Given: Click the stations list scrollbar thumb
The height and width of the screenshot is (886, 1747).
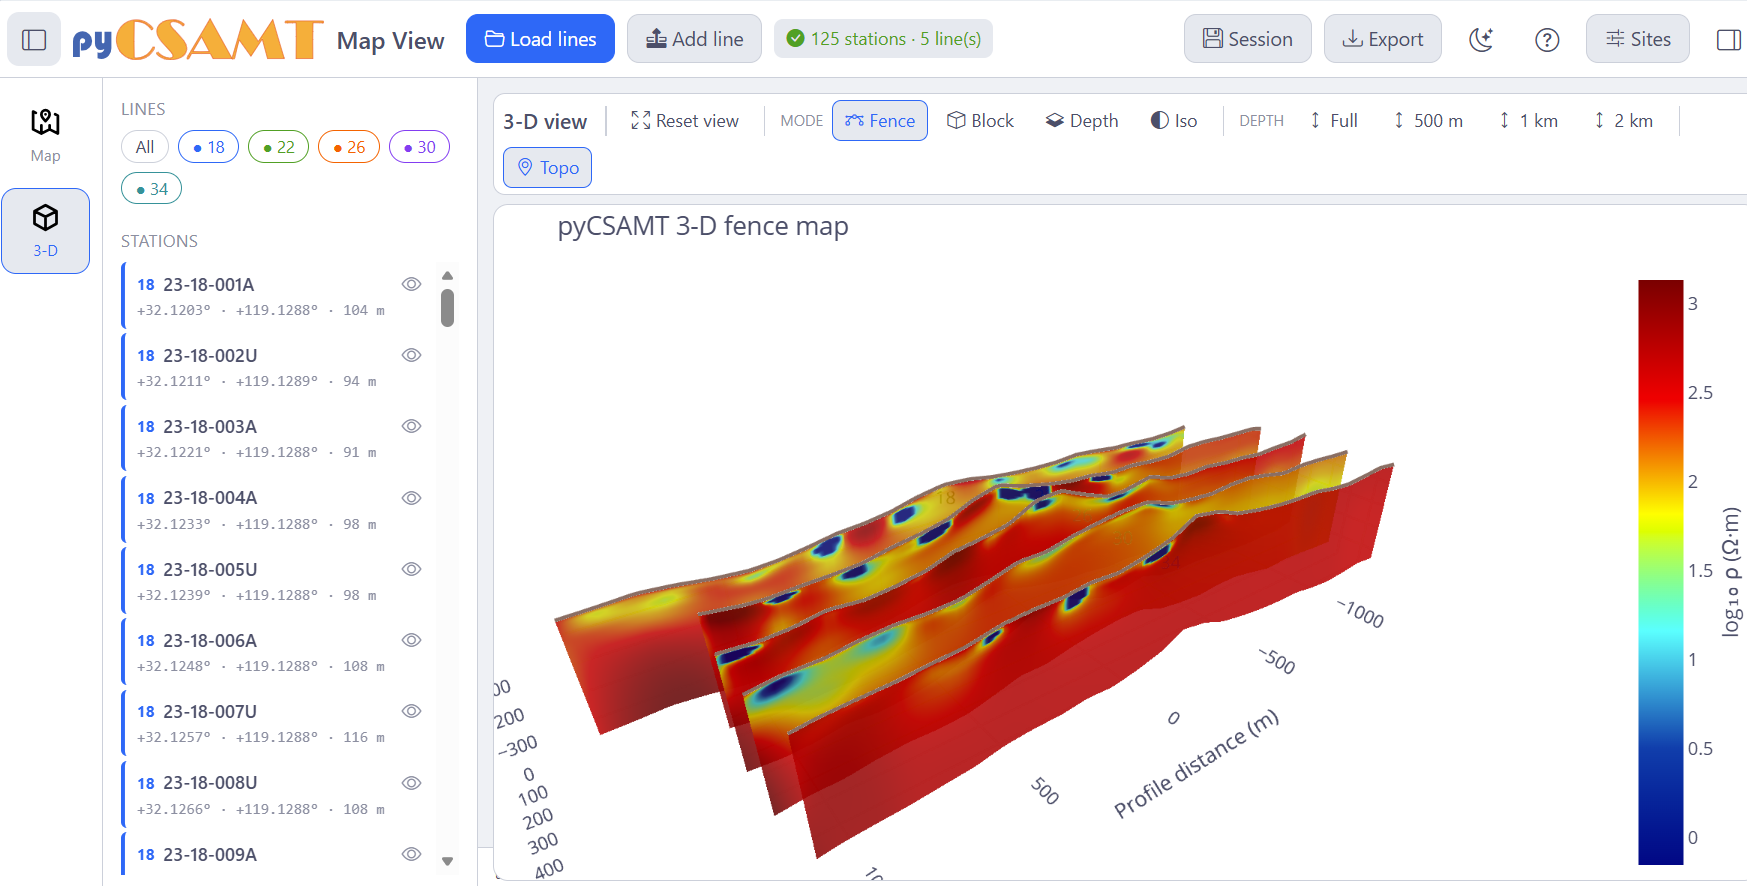Looking at the screenshot, I should tap(448, 308).
